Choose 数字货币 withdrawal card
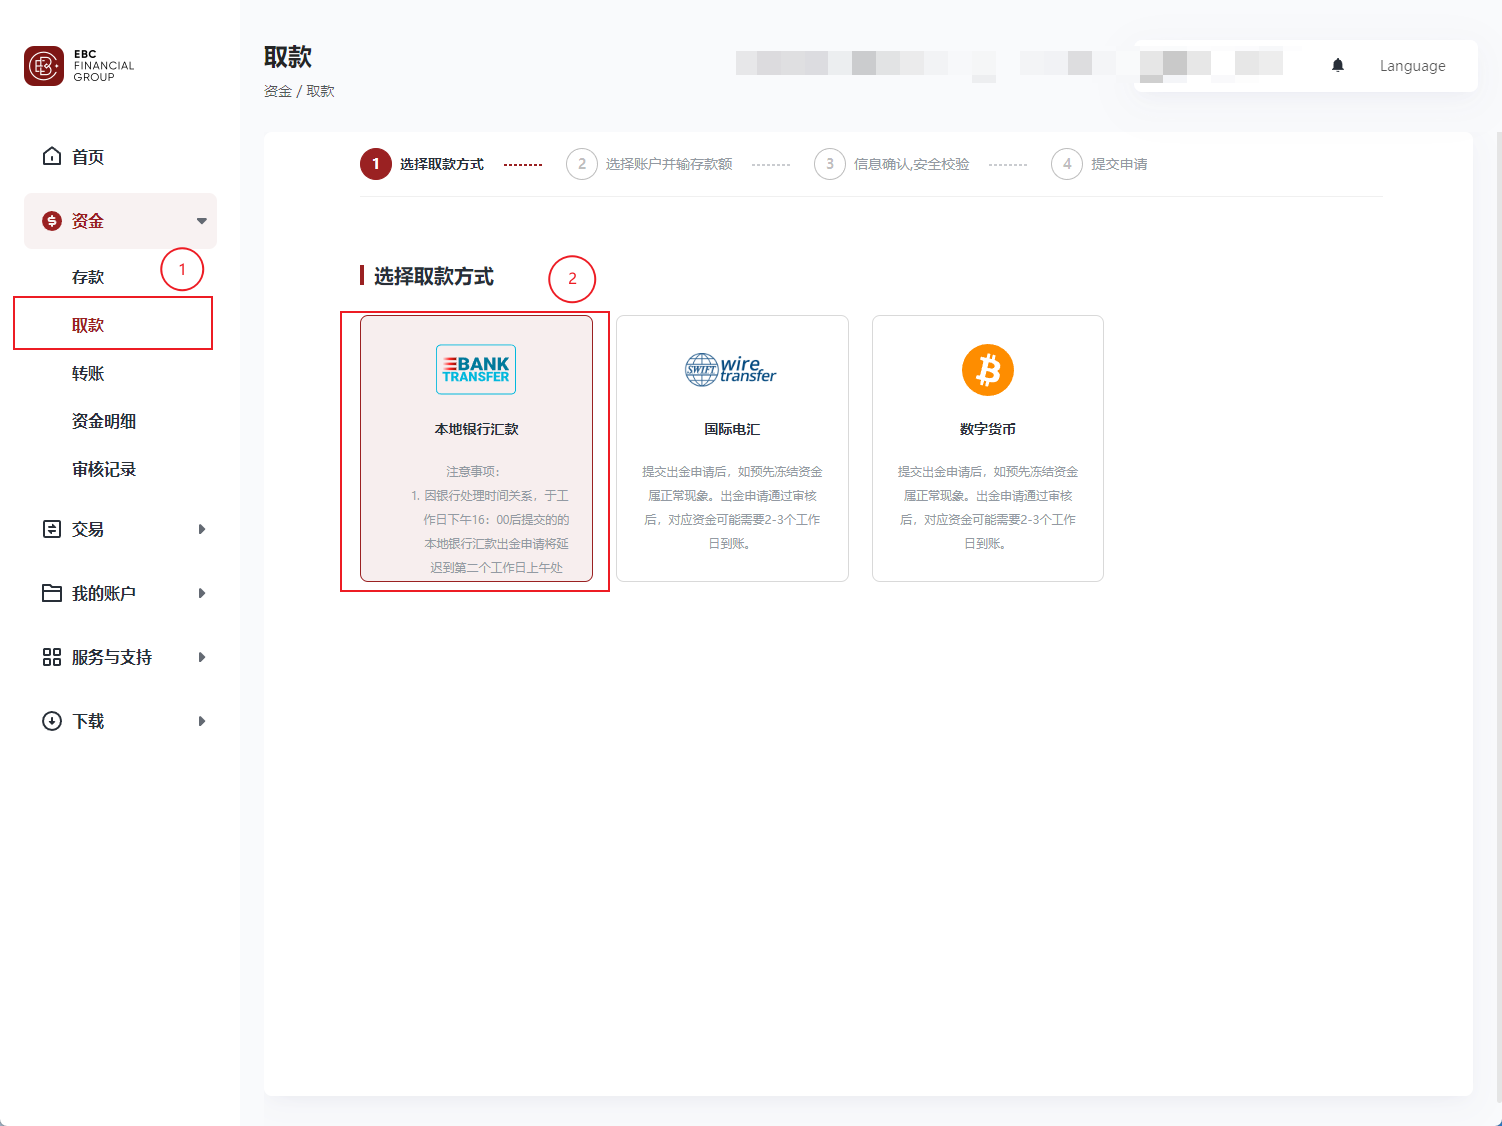 tap(988, 448)
